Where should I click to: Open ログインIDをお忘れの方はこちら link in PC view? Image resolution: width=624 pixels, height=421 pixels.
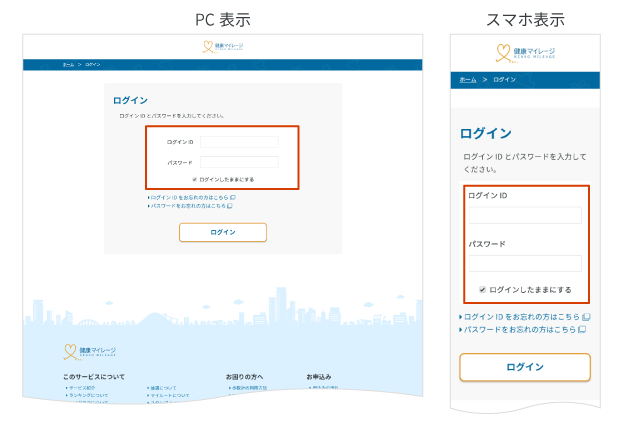pos(188,198)
